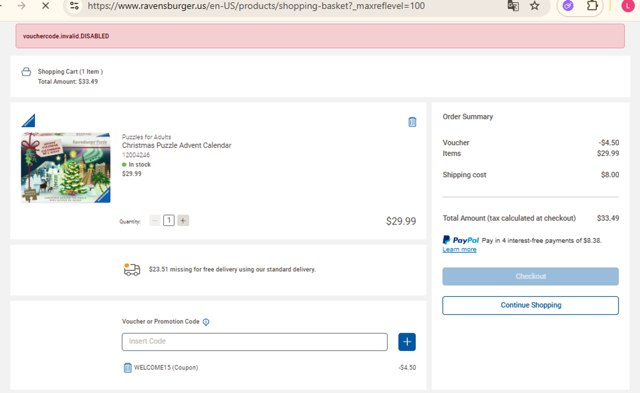Stop loading the page with the X
This screenshot has height=393, width=640.
[x=45, y=6]
